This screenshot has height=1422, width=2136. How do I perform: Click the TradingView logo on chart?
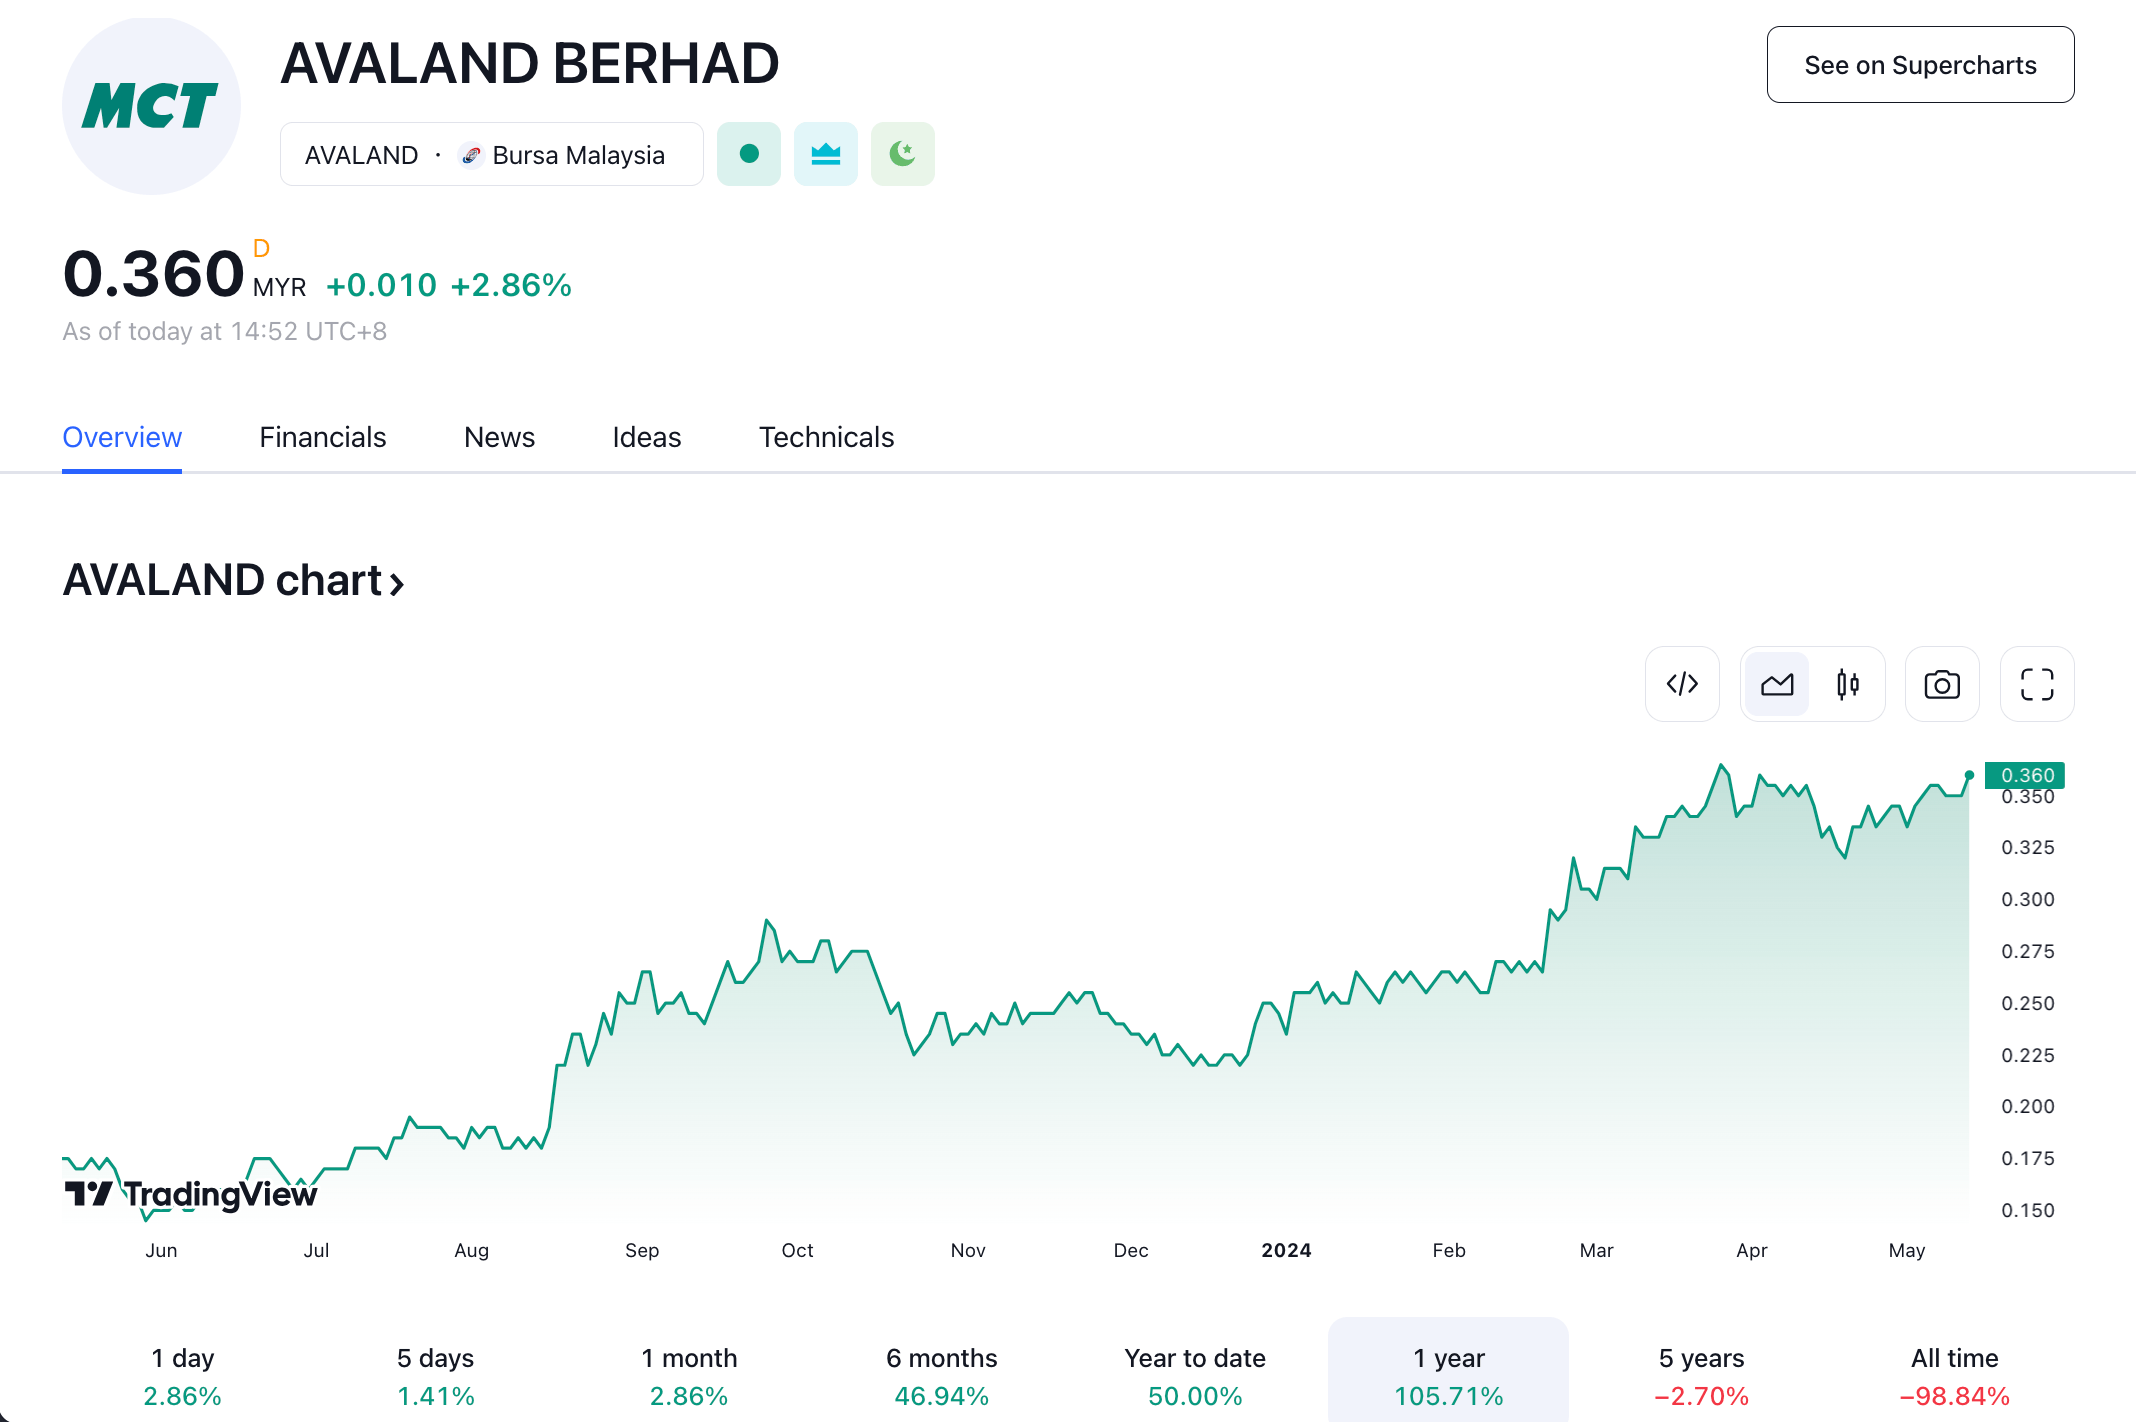[191, 1194]
